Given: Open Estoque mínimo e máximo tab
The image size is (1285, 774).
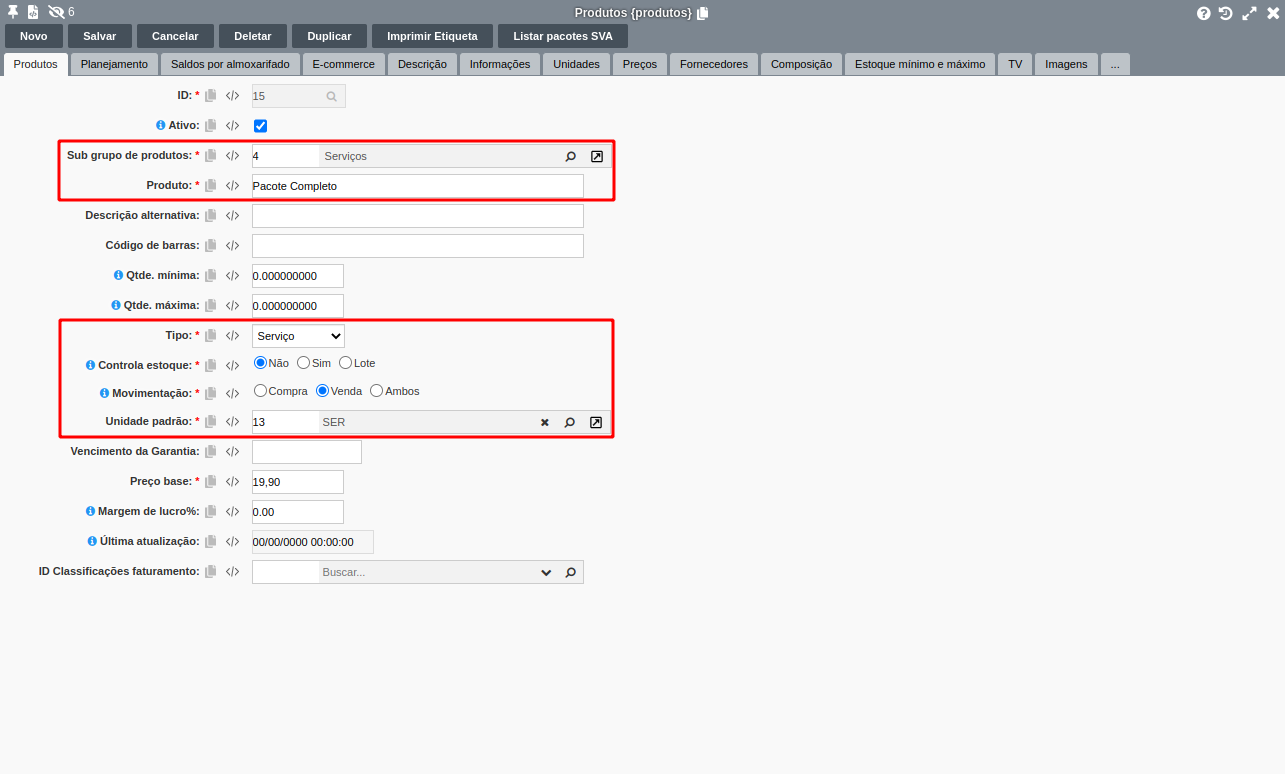Looking at the screenshot, I should click(x=920, y=64).
